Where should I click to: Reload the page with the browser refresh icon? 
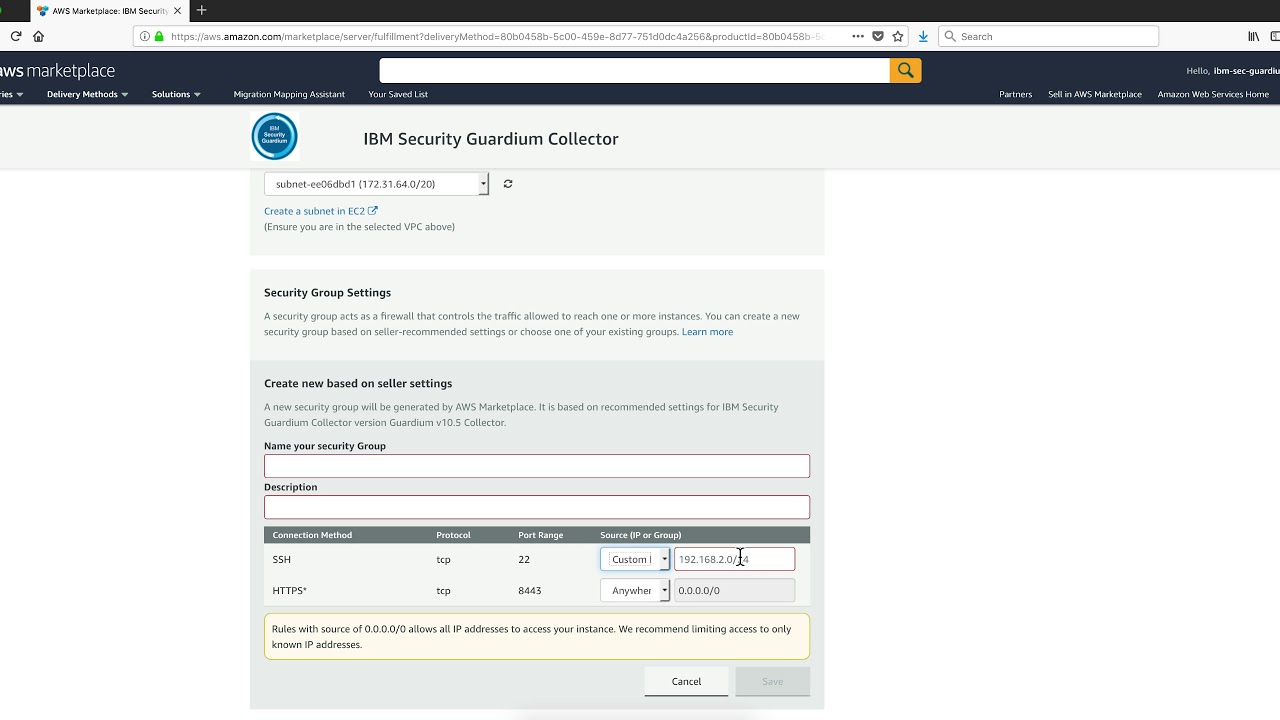click(16, 36)
